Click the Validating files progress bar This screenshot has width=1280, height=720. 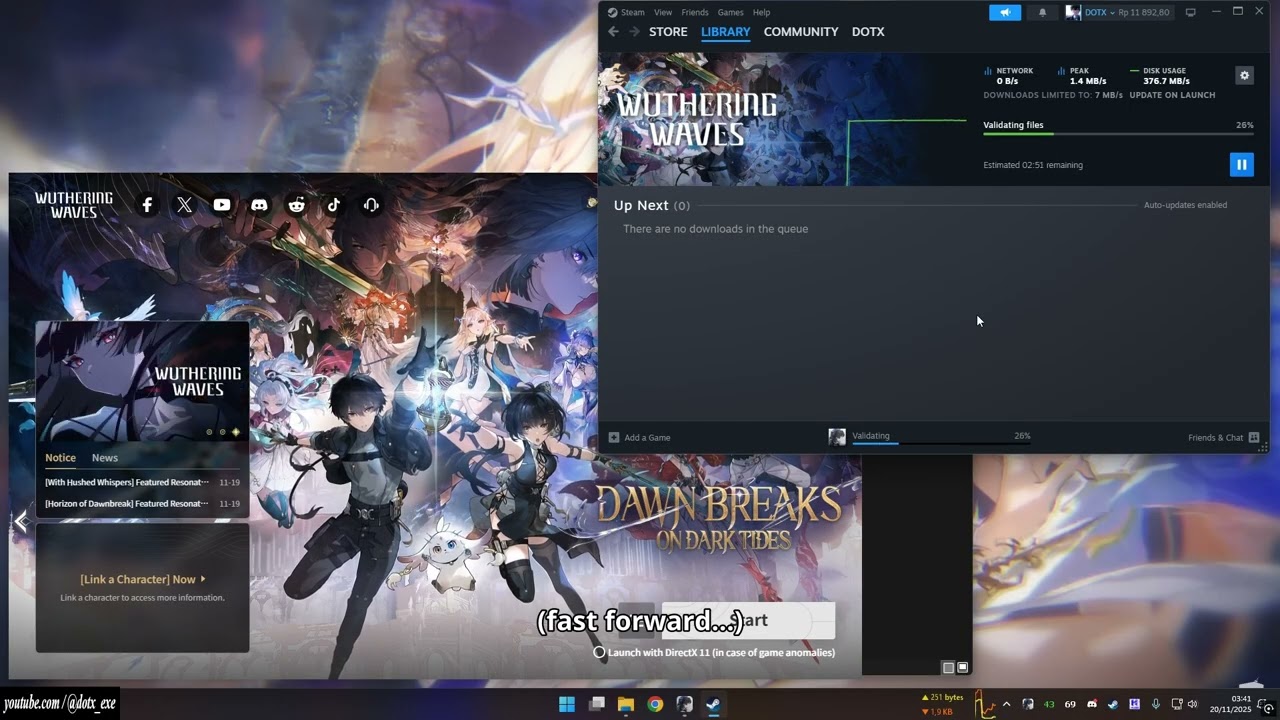[1118, 134]
